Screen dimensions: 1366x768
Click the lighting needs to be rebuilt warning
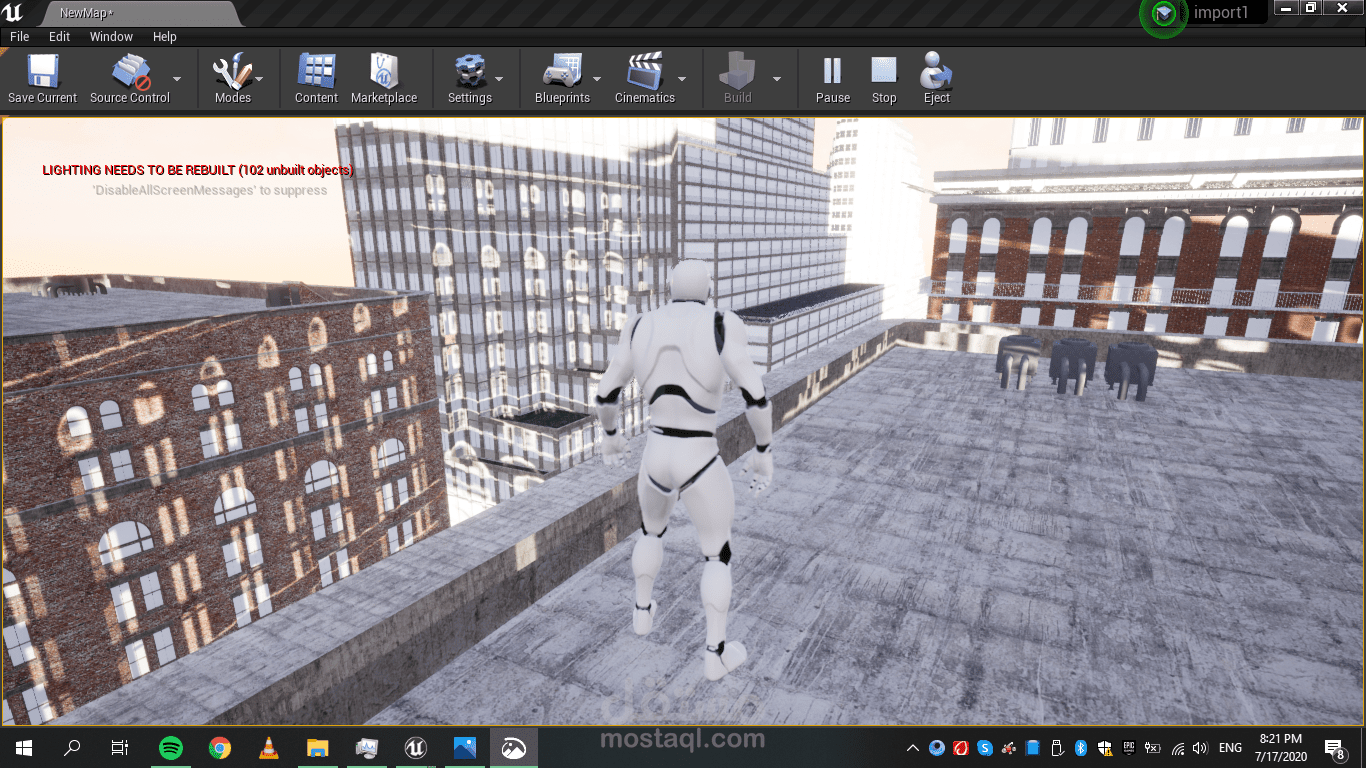[198, 170]
